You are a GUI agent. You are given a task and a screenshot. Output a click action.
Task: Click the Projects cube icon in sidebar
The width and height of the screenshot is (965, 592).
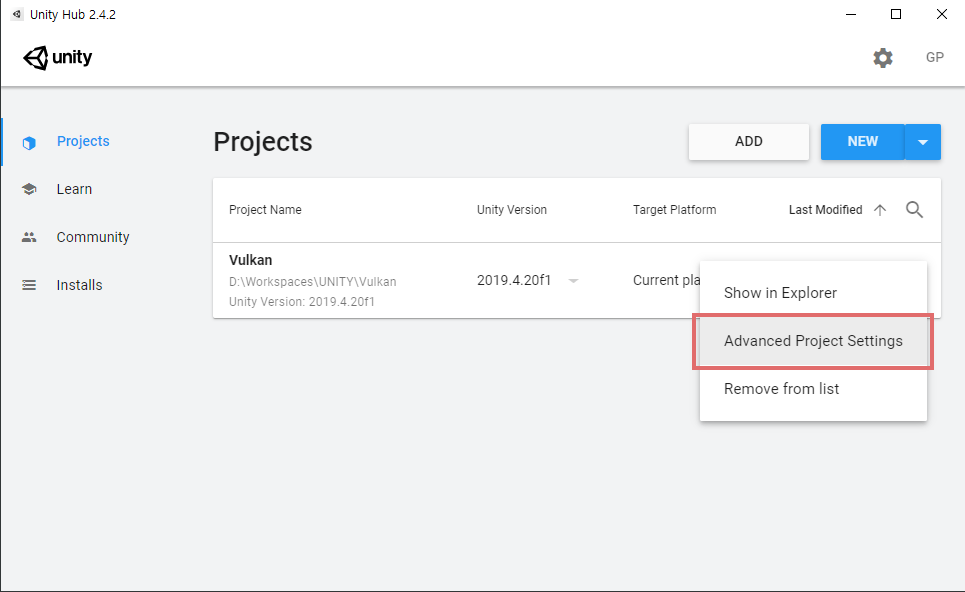click(x=29, y=143)
